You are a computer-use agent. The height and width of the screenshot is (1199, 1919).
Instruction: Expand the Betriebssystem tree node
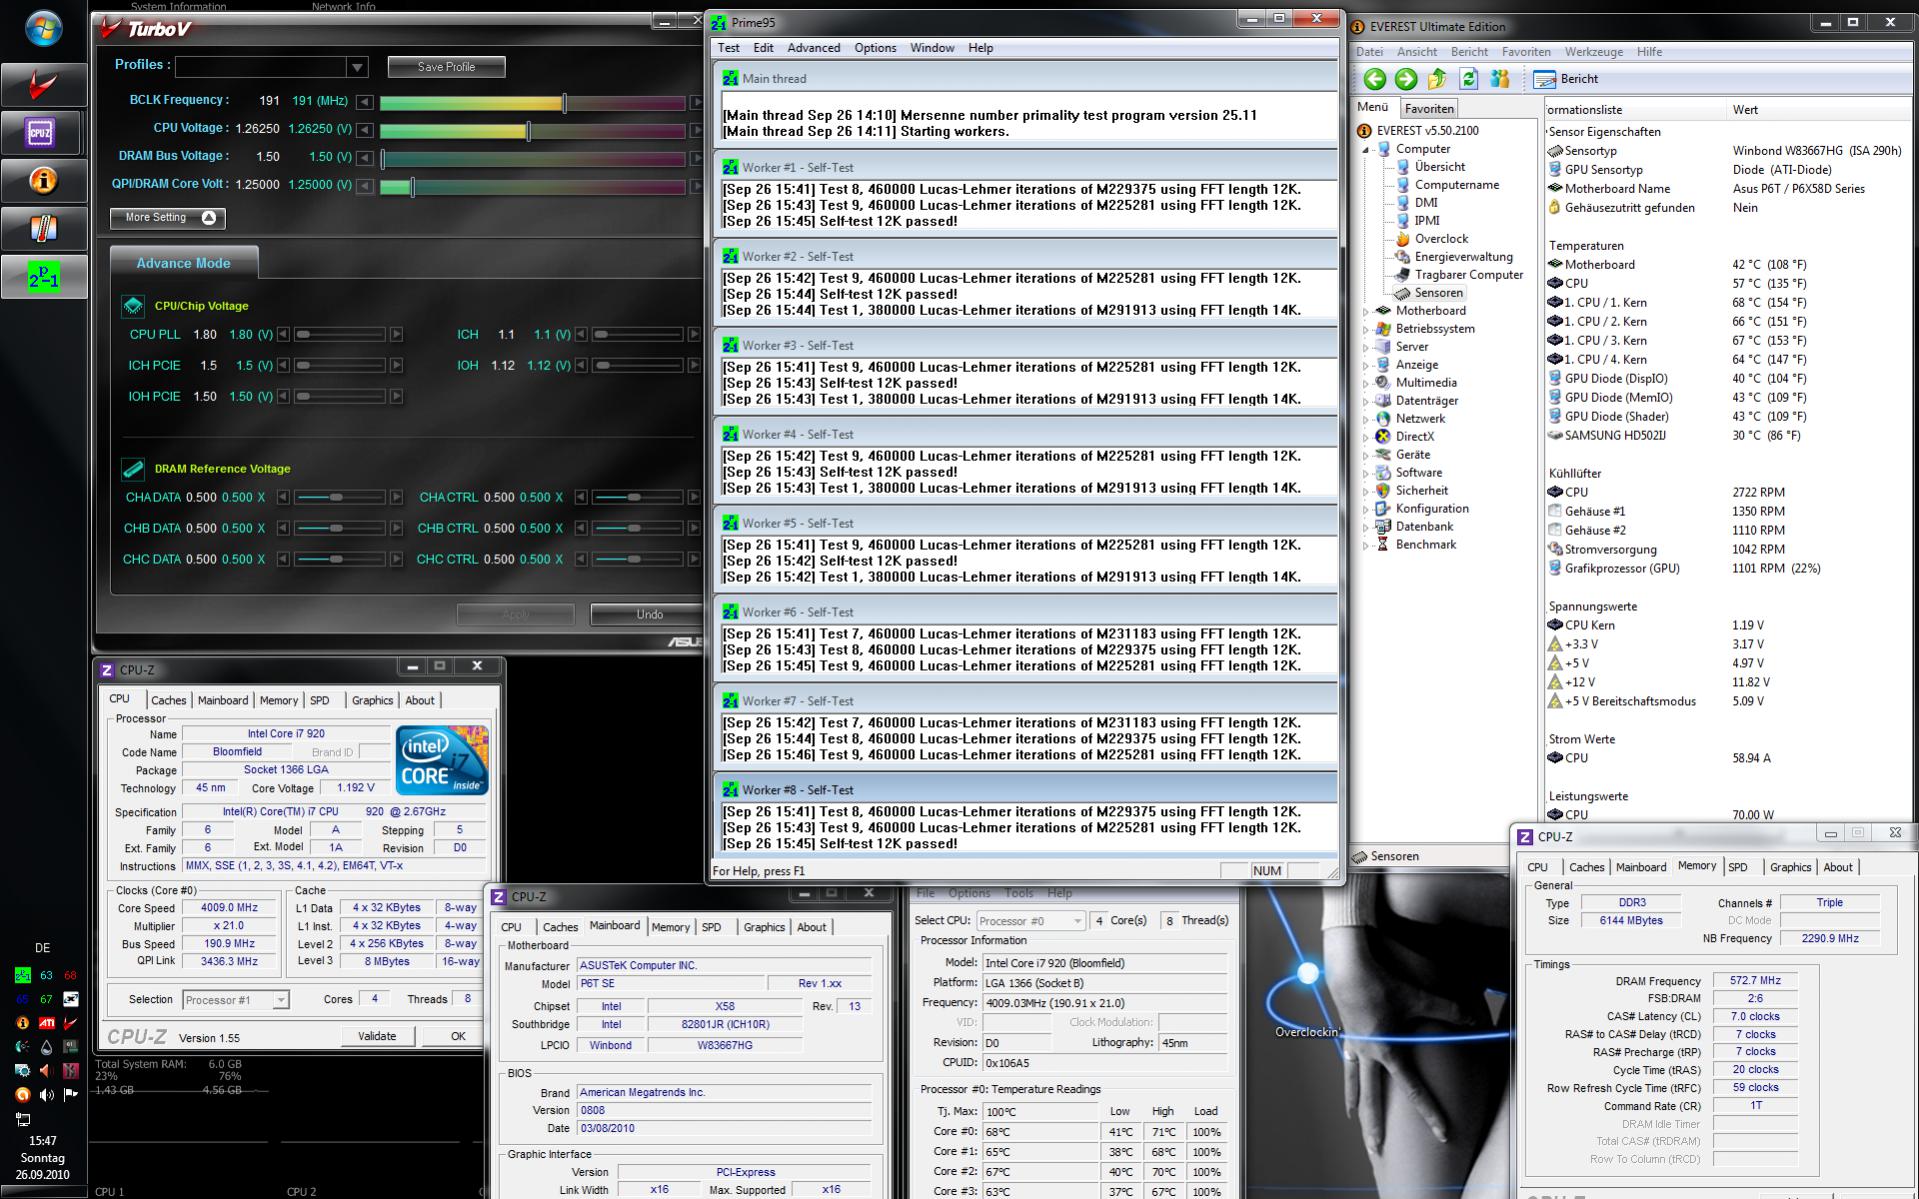point(1366,329)
